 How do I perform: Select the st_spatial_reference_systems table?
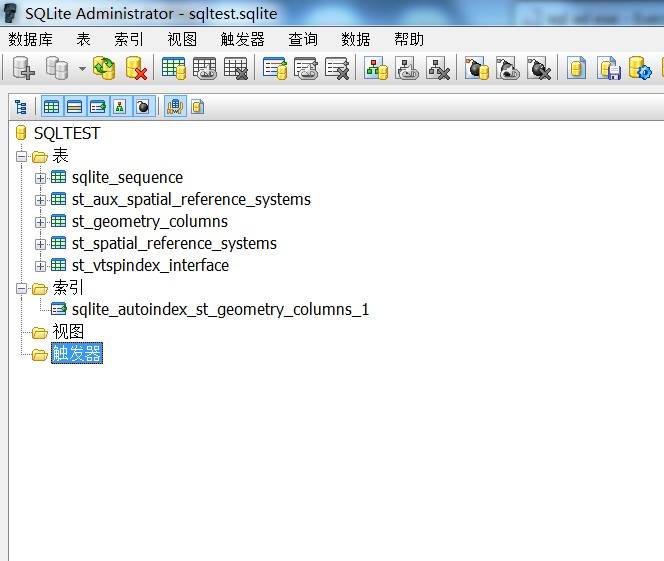[x=174, y=244]
